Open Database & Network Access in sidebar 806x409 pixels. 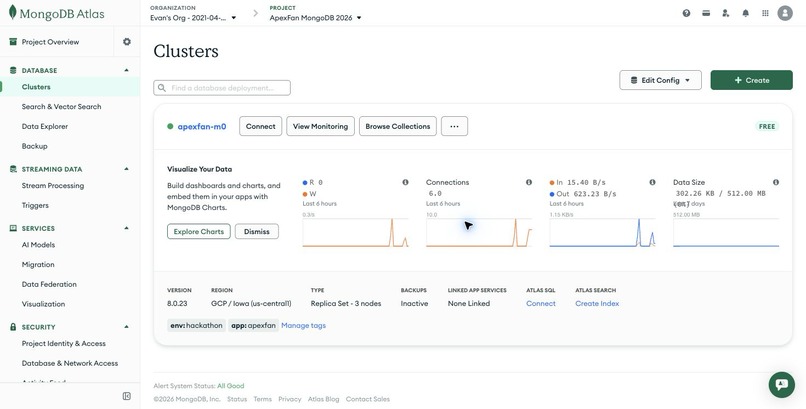pos(70,363)
